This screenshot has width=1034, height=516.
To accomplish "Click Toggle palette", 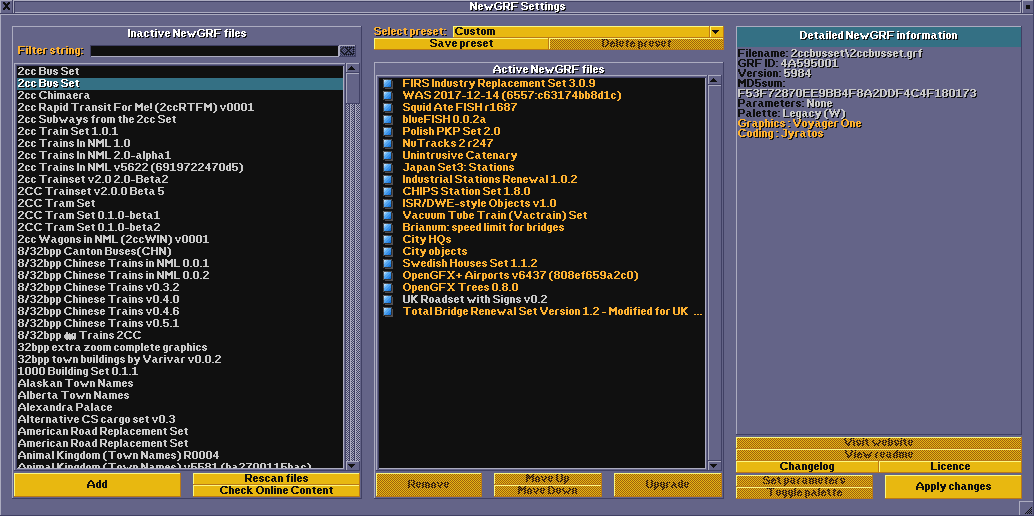I will (804, 492).
